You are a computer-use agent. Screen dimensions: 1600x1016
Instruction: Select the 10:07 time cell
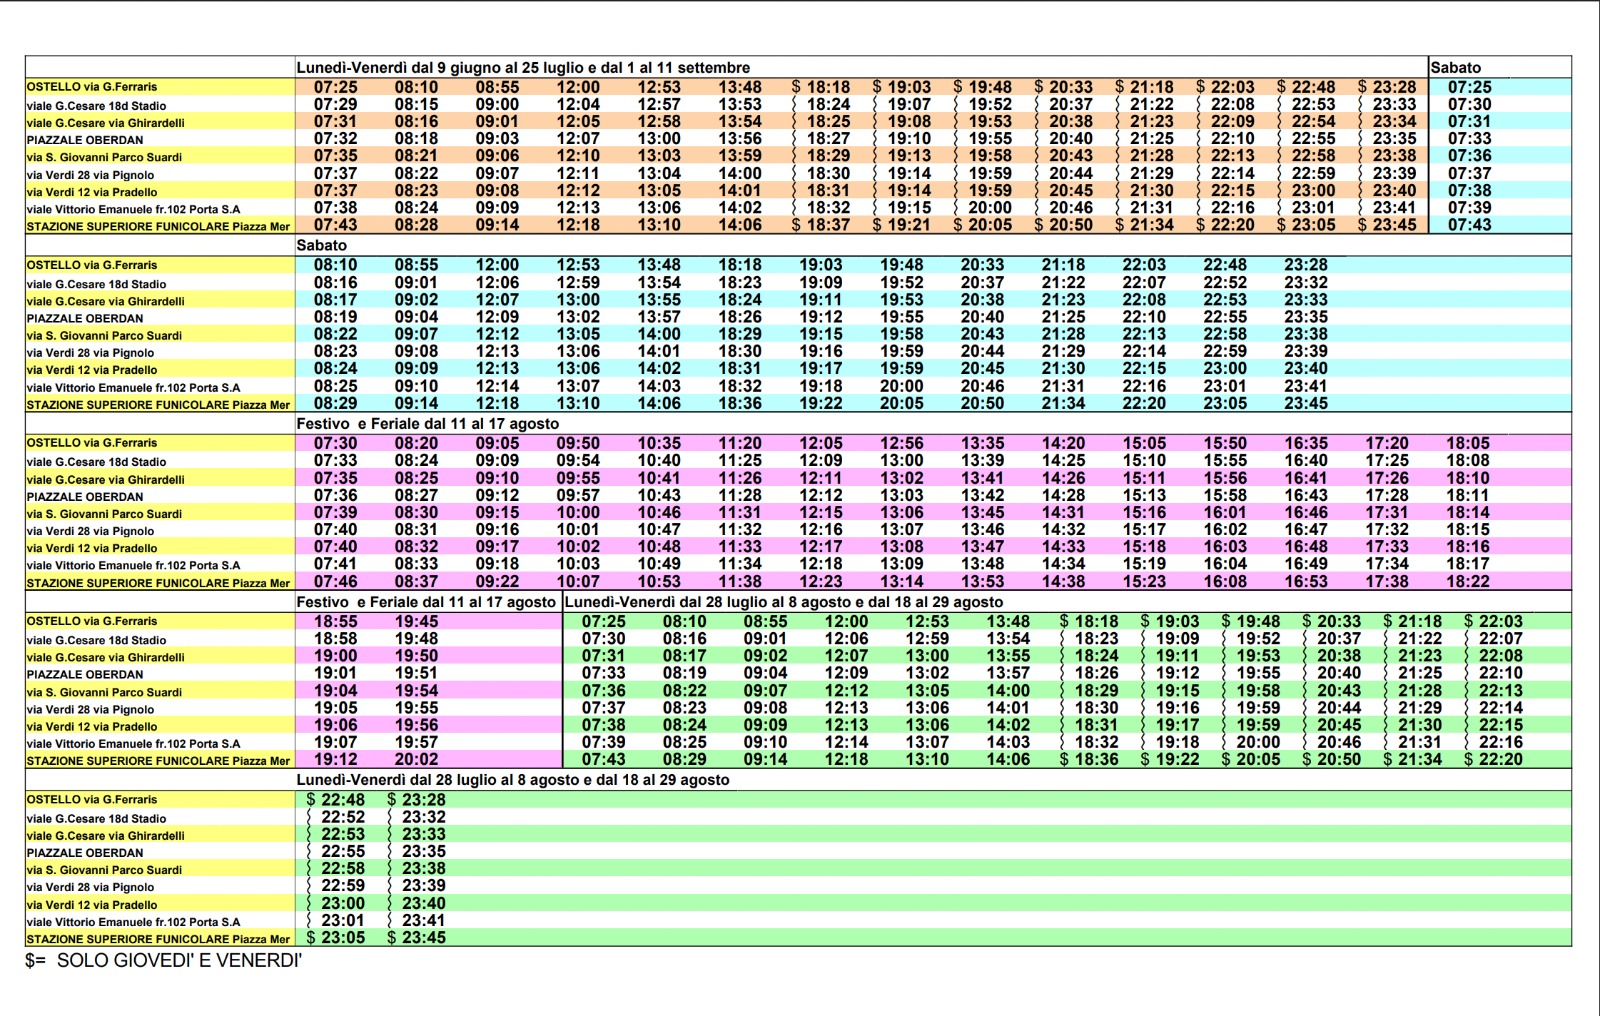pyautogui.click(x=578, y=582)
